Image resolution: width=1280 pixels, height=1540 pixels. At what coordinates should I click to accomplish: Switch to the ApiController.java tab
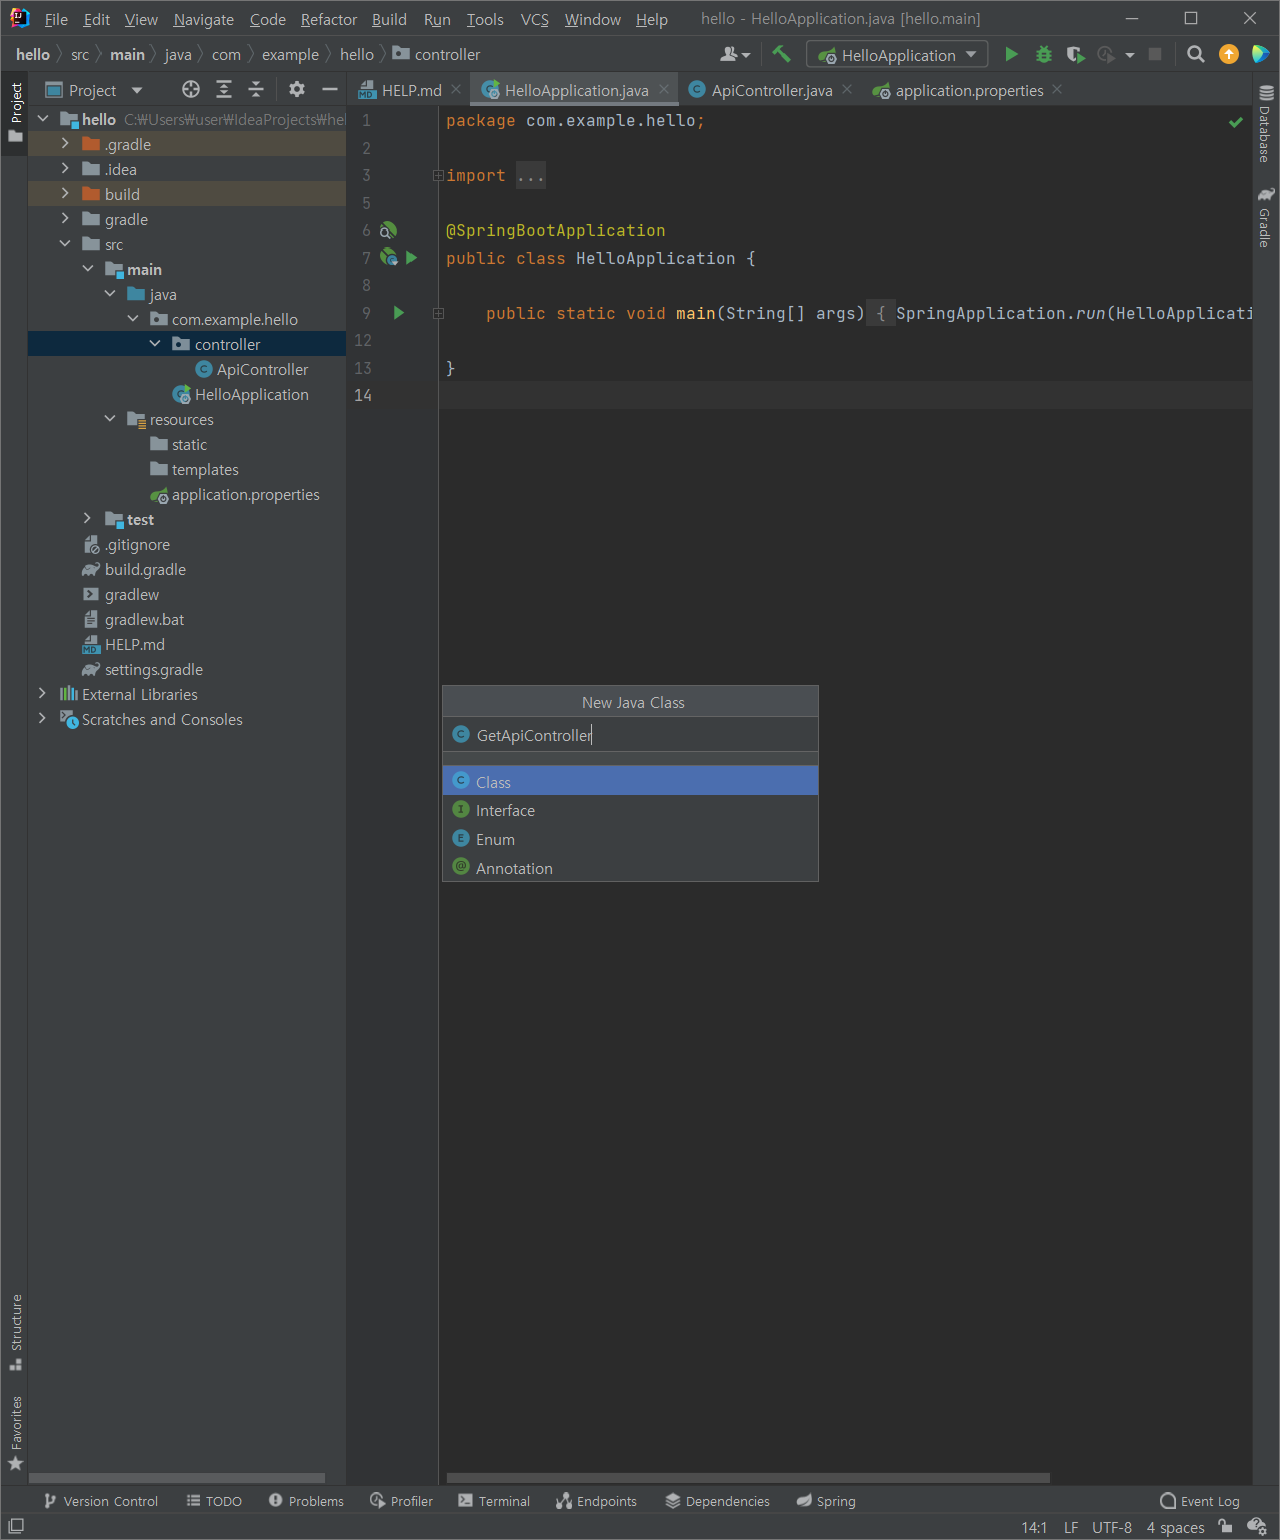(771, 90)
